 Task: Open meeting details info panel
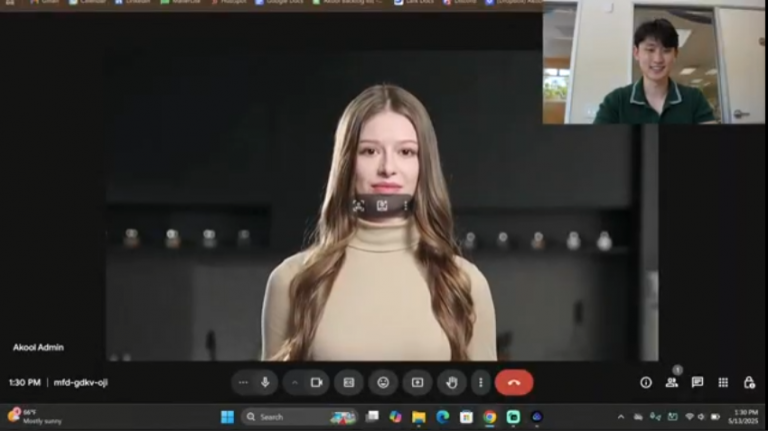point(646,382)
